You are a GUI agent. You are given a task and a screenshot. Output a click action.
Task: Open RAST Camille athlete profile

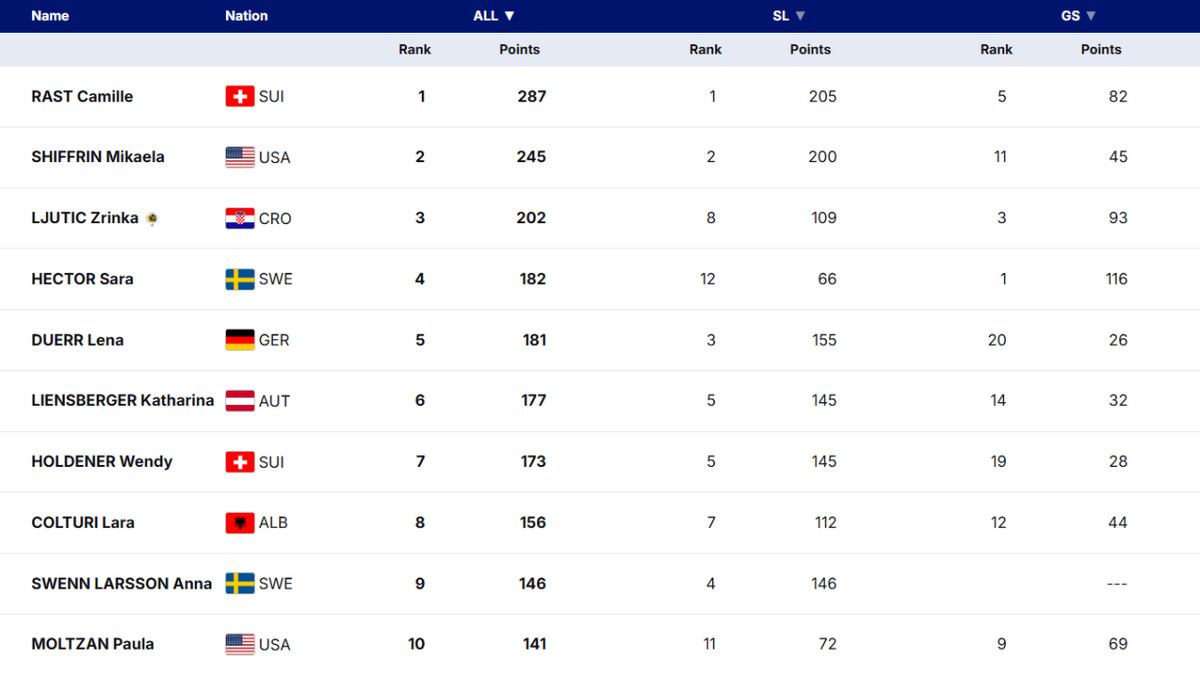tap(82, 96)
